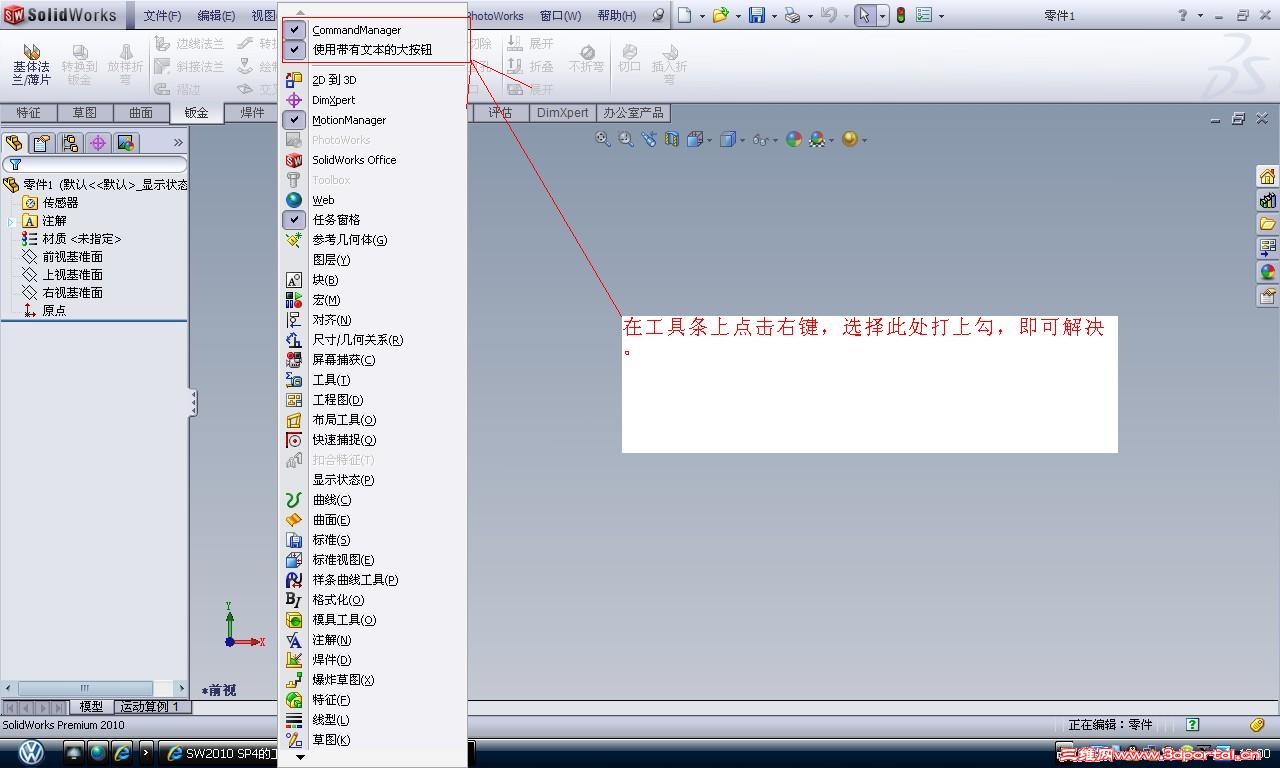Toggle the CommandManager checkbox in menu
Screen dimensions: 1280x768
(x=294, y=30)
